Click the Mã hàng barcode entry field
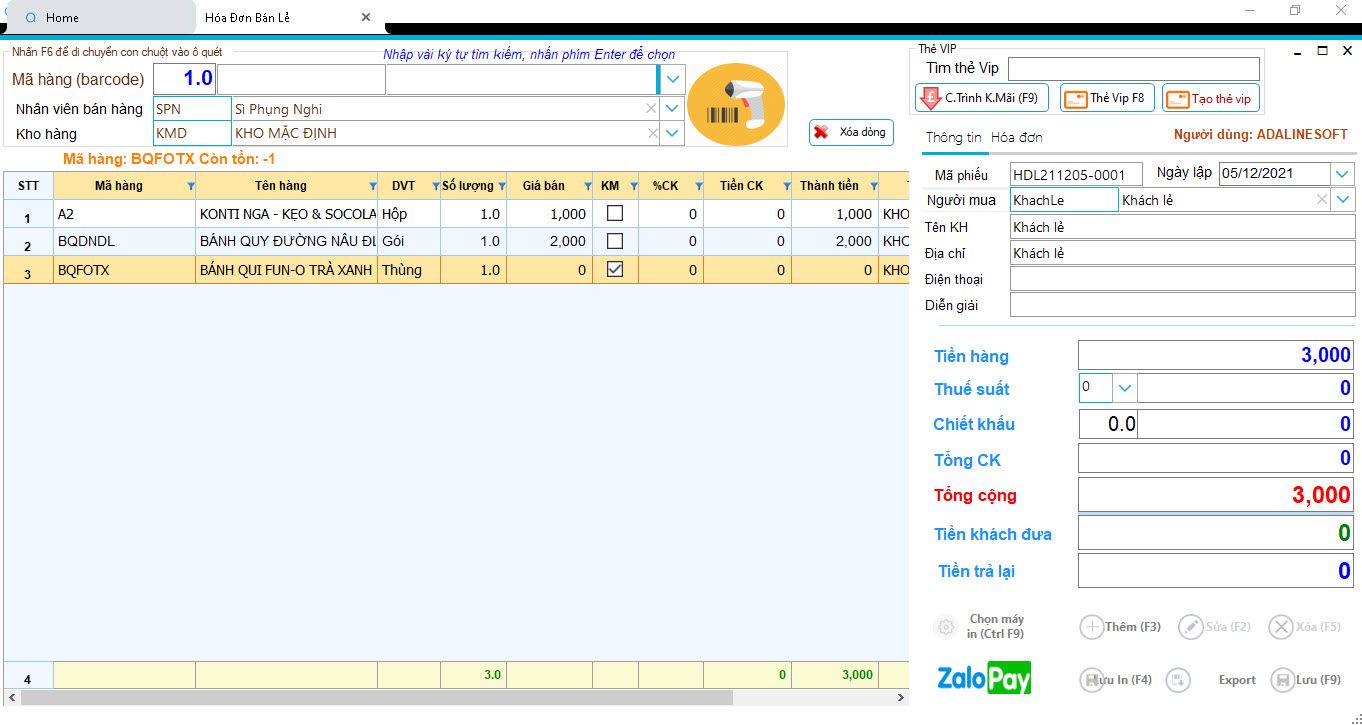The image size is (1362, 725). (x=301, y=79)
